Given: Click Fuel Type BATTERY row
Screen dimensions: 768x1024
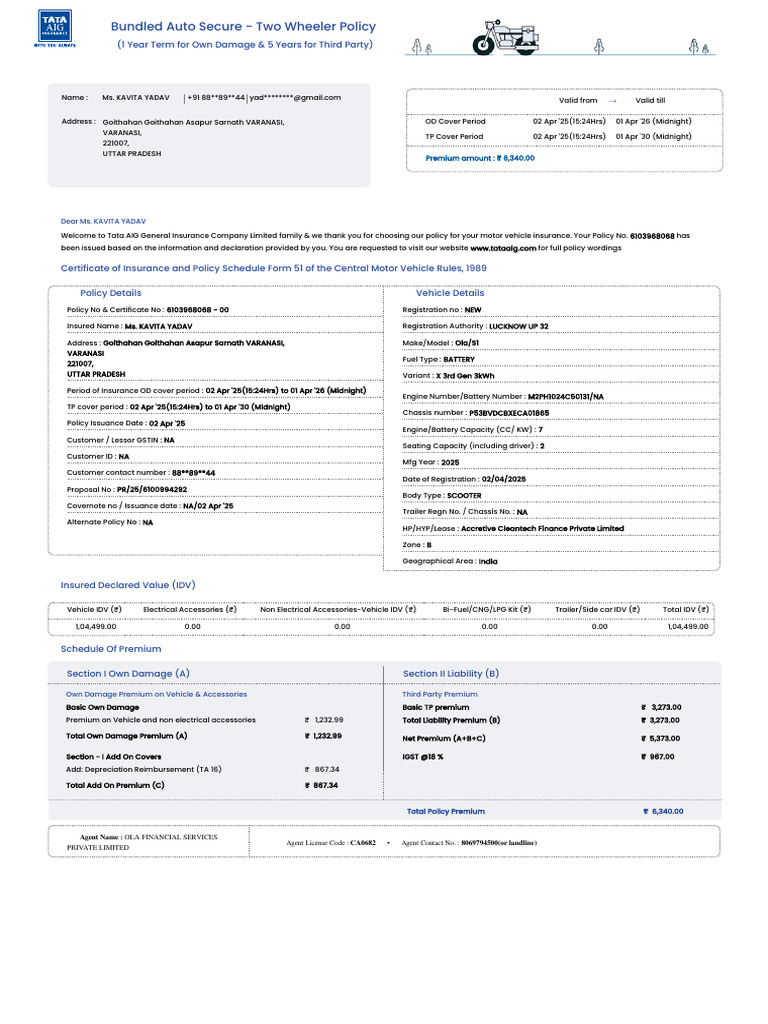Looking at the screenshot, I should (x=438, y=359).
